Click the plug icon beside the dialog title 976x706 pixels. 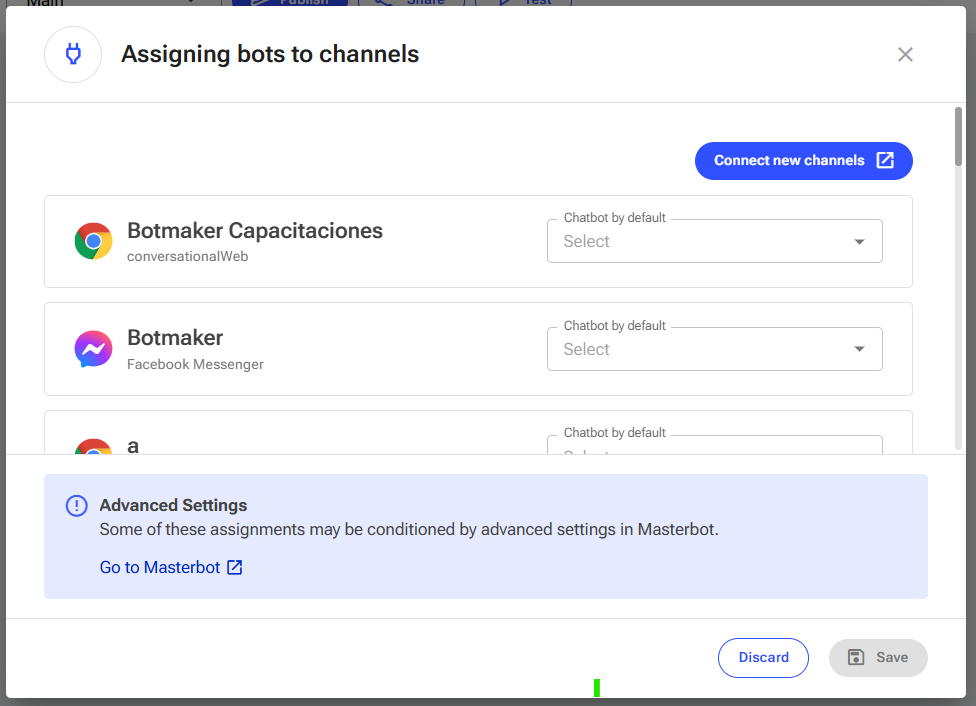tap(73, 54)
